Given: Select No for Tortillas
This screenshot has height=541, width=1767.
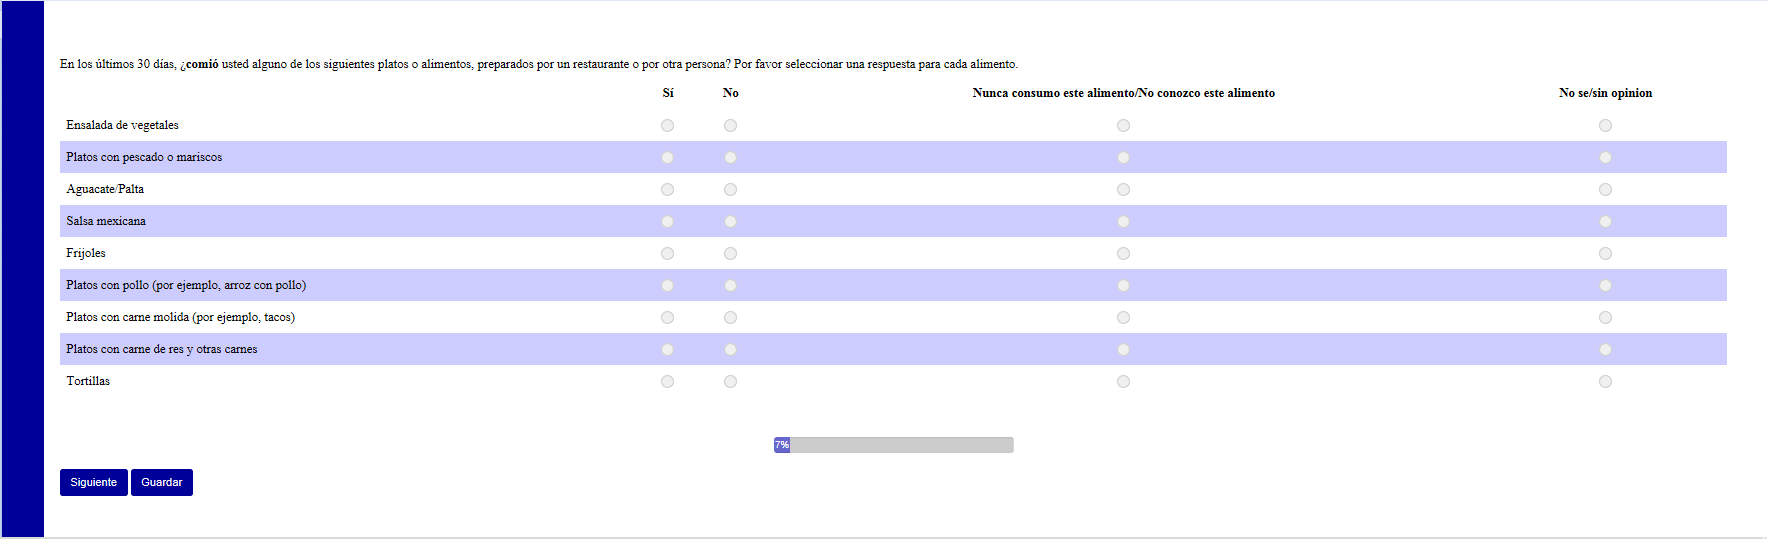Looking at the screenshot, I should coord(730,381).
